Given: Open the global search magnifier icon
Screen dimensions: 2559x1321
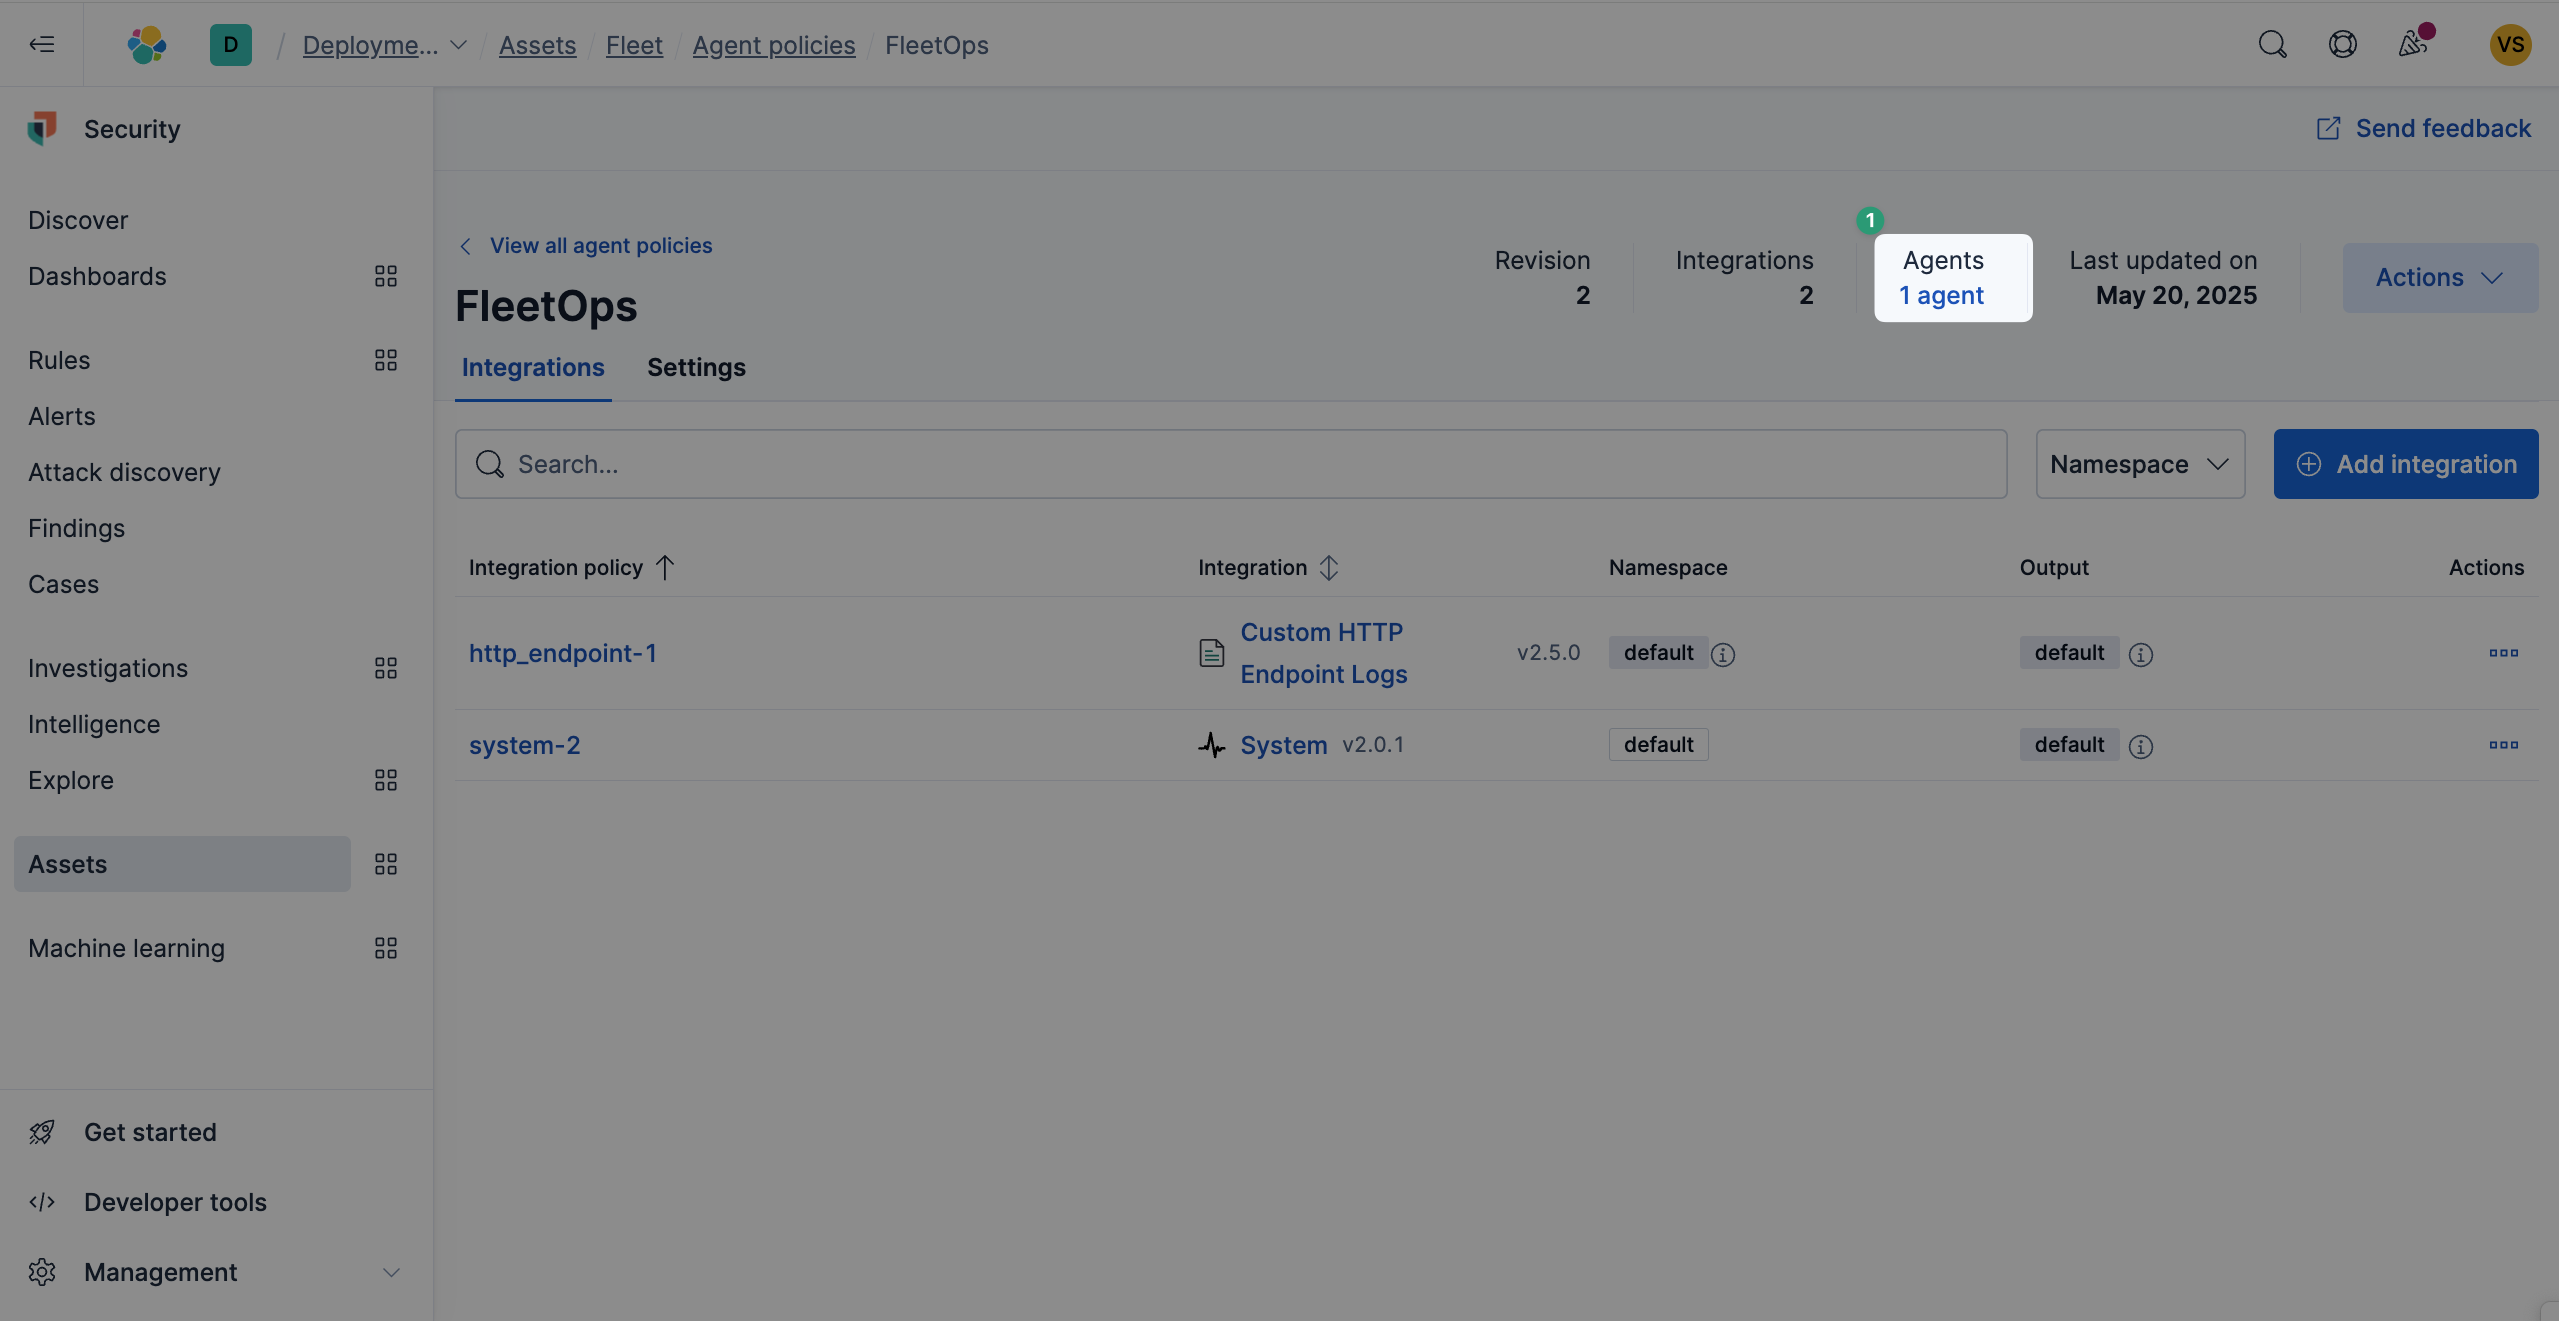Looking at the screenshot, I should [x=2272, y=44].
